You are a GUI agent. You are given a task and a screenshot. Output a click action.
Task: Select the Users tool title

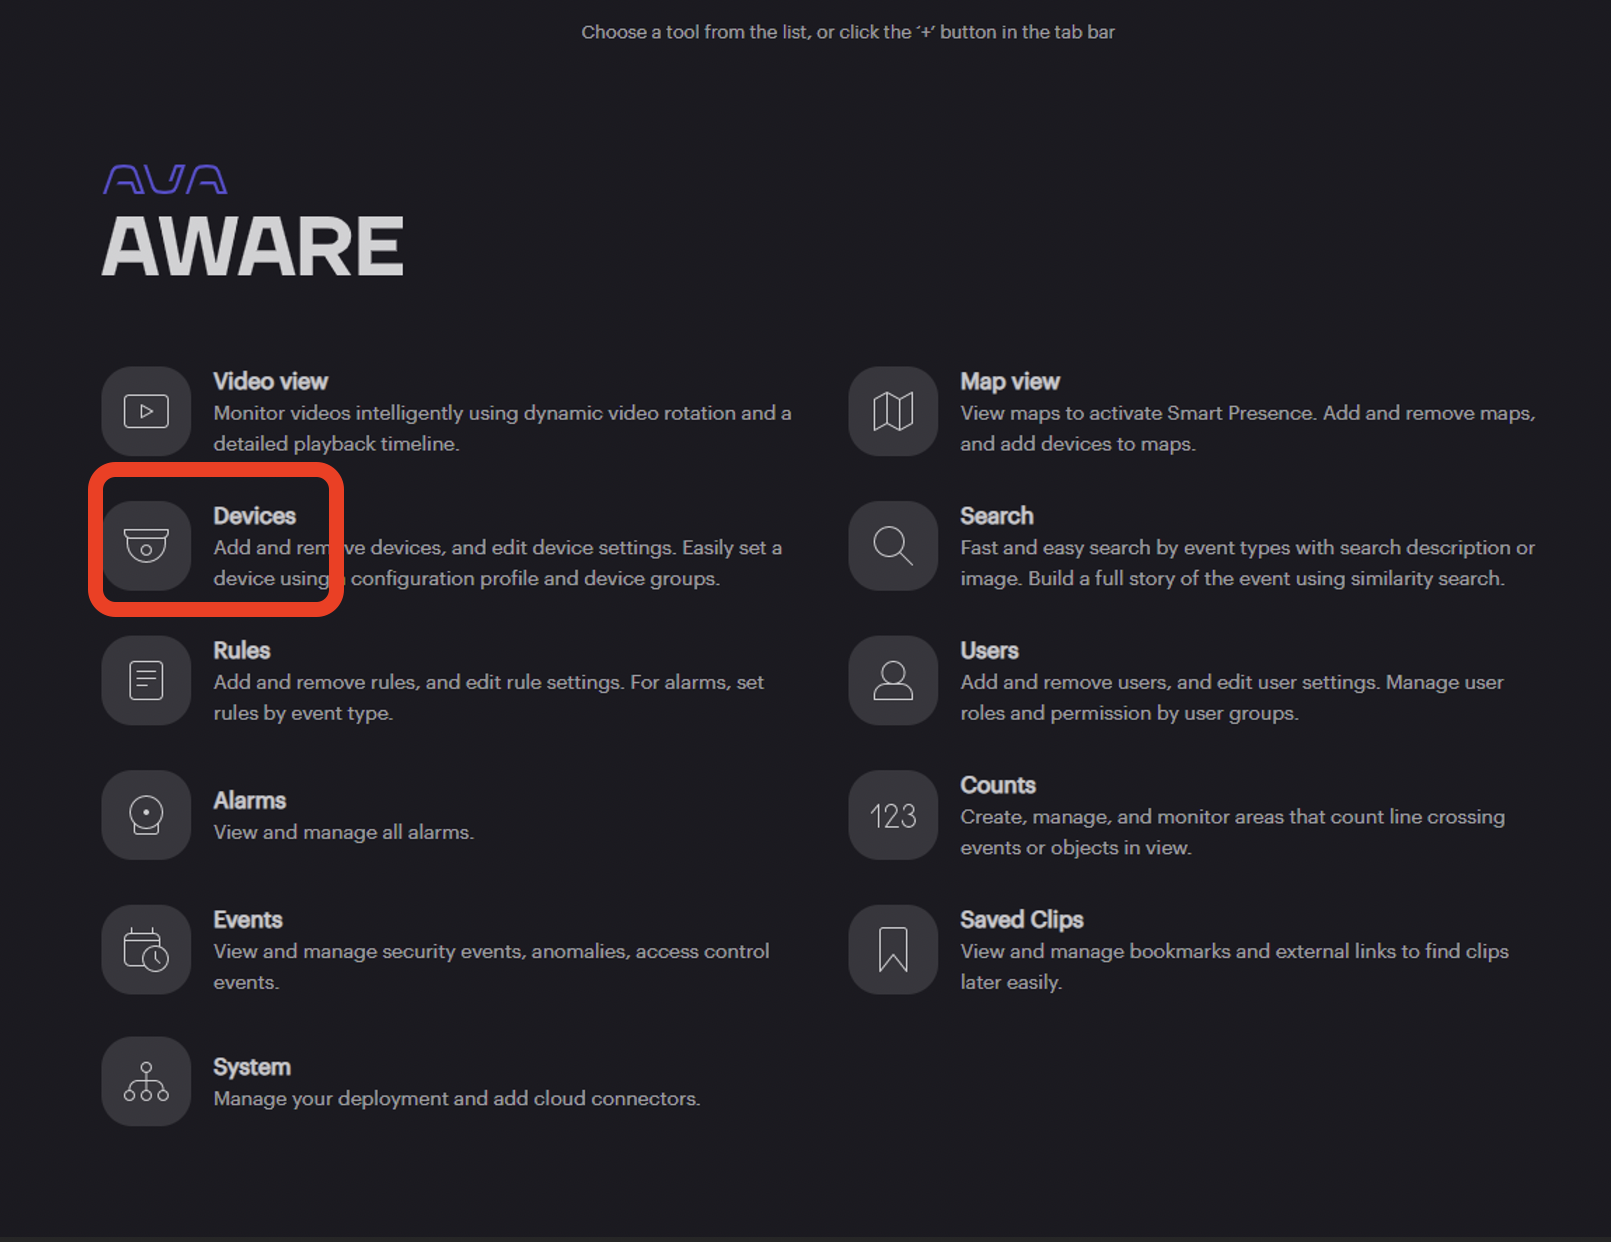tap(989, 651)
